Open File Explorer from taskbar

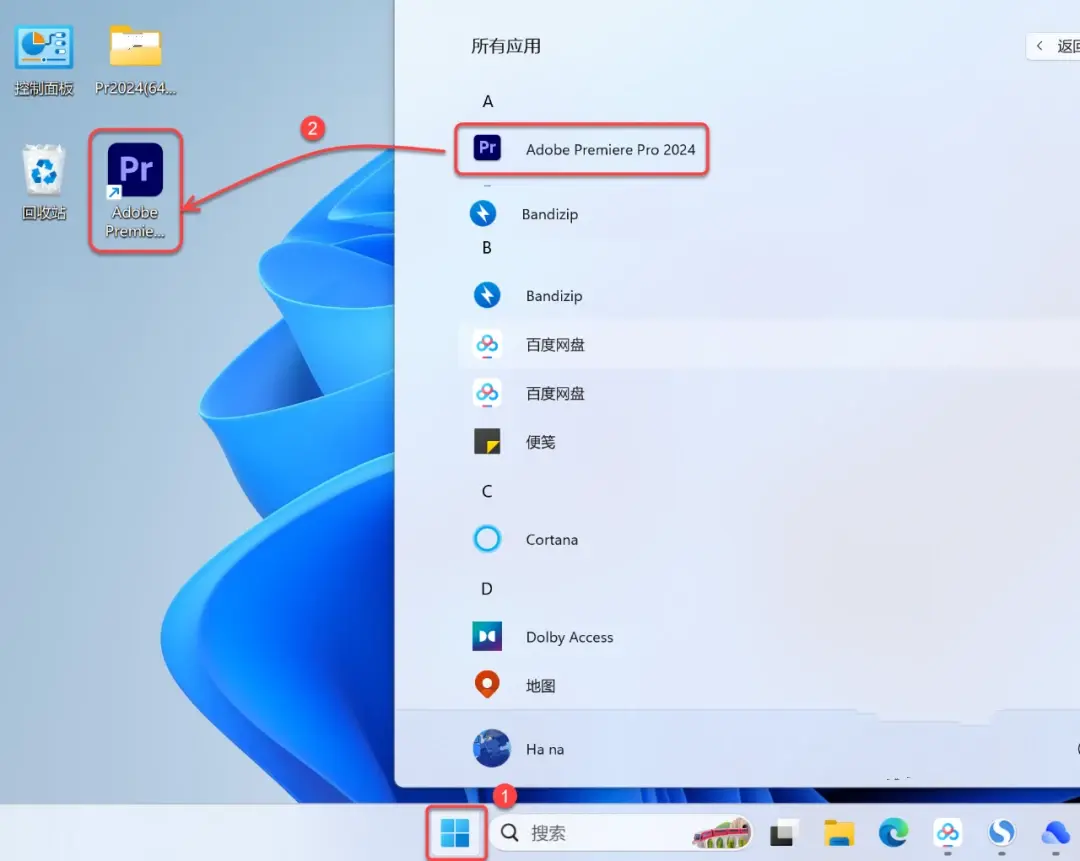click(x=838, y=833)
